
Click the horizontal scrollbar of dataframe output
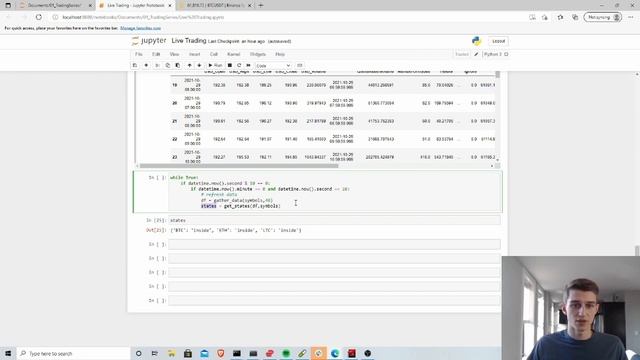click(x=239, y=166)
